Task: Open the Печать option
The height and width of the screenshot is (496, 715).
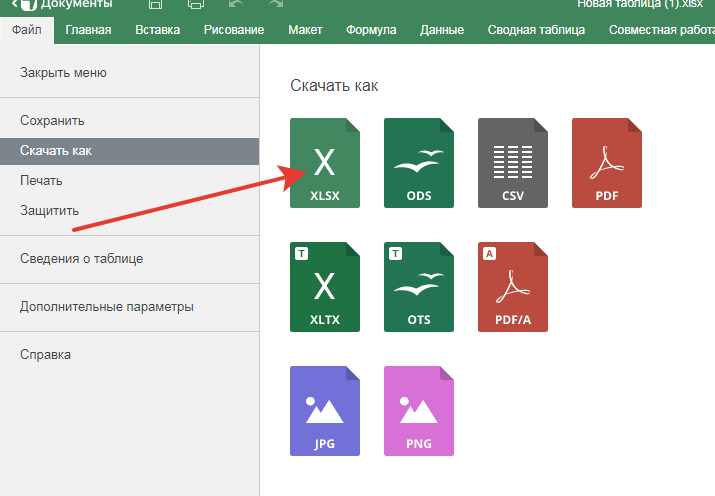Action: click(x=130, y=181)
